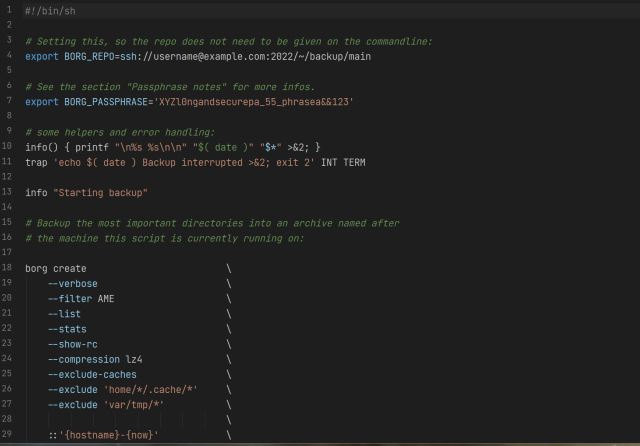Click line number 18 in the gutter
This screenshot has height=446, width=640.
[x=7, y=269]
